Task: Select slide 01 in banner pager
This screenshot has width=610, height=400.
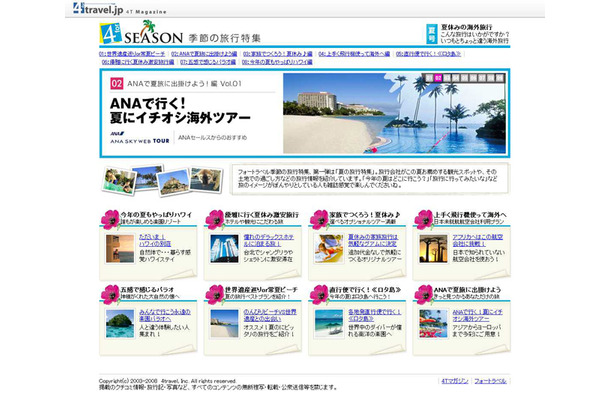Action: [x=429, y=78]
